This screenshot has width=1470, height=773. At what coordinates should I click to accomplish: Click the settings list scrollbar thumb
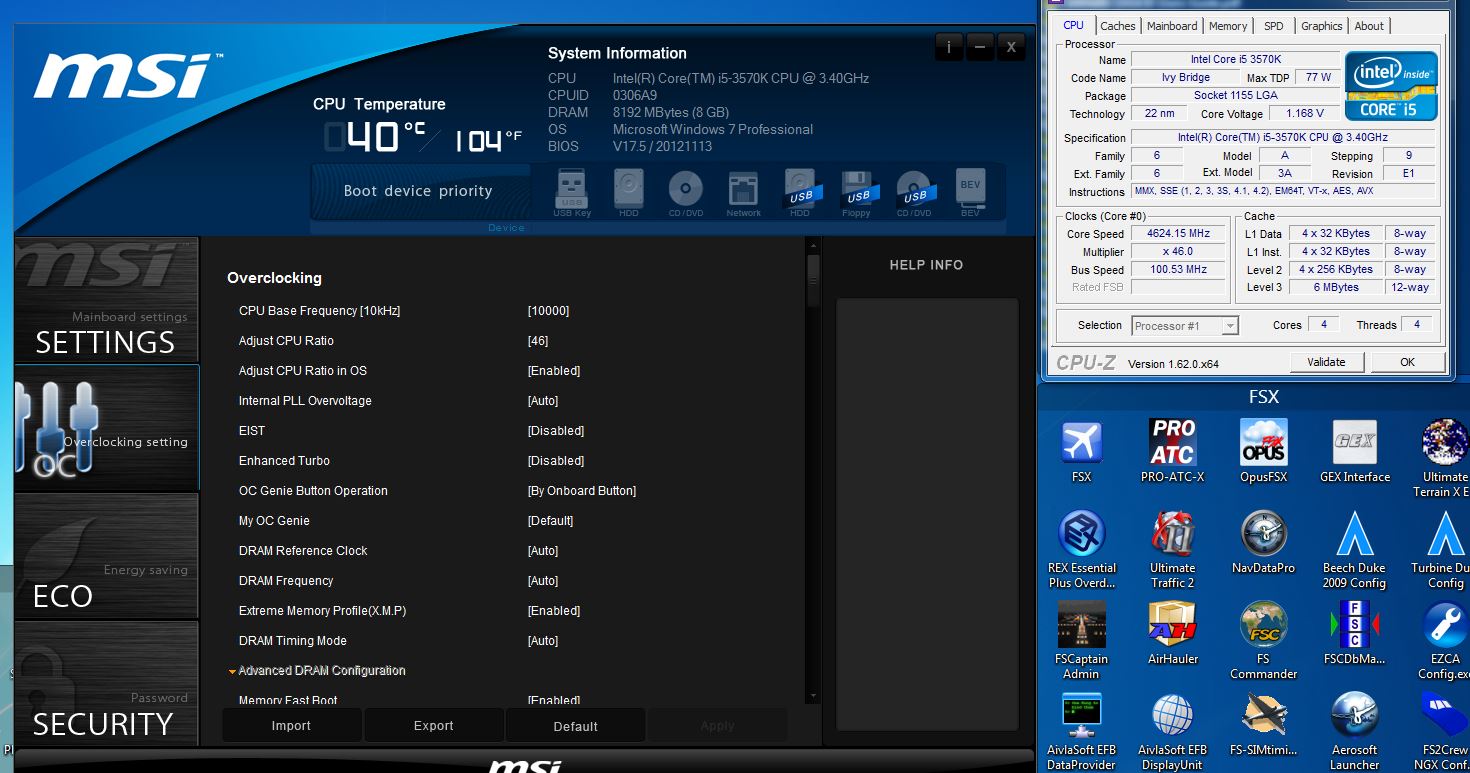coord(813,280)
